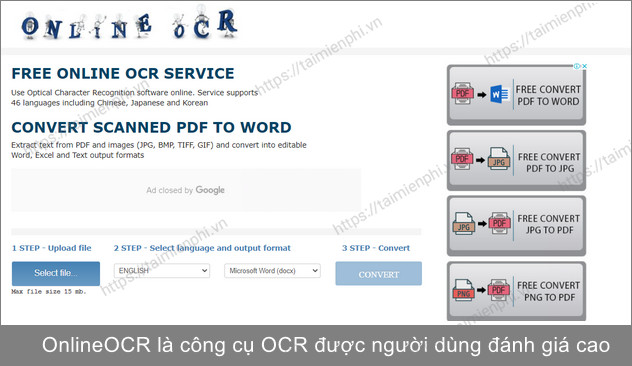Viewport: 632px width, 366px height.
Task: Open the Free Convert PDF to Word banner
Action: click(516, 95)
